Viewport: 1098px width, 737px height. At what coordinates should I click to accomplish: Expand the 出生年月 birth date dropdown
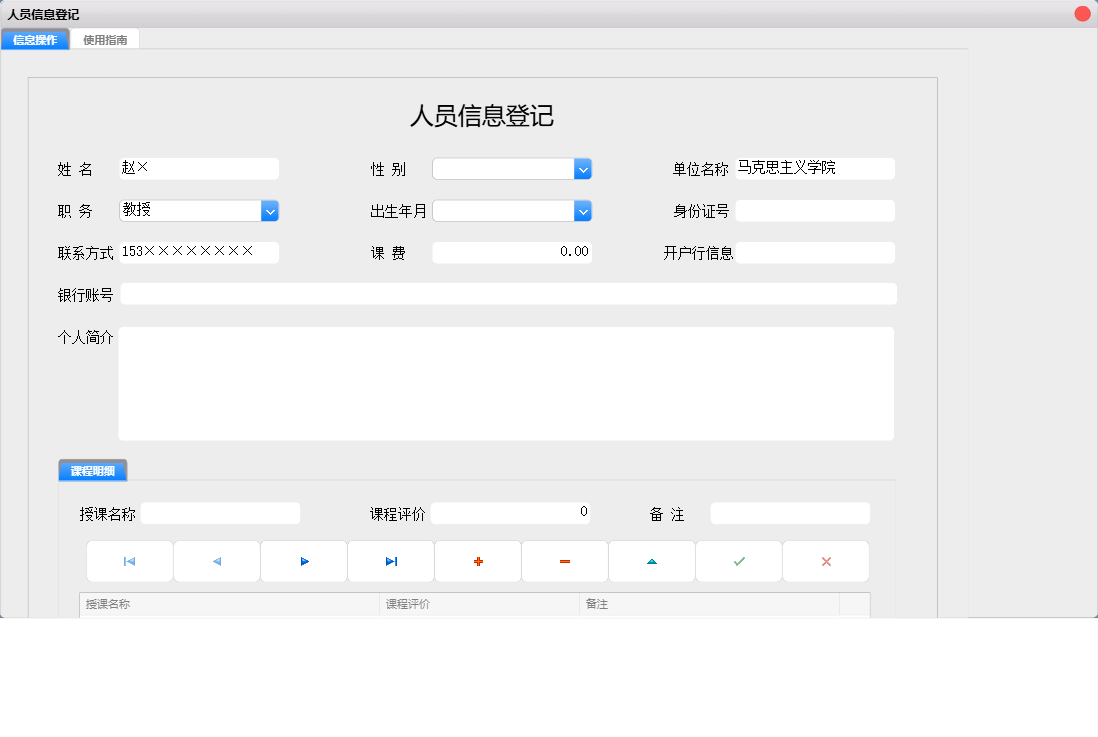click(x=583, y=210)
